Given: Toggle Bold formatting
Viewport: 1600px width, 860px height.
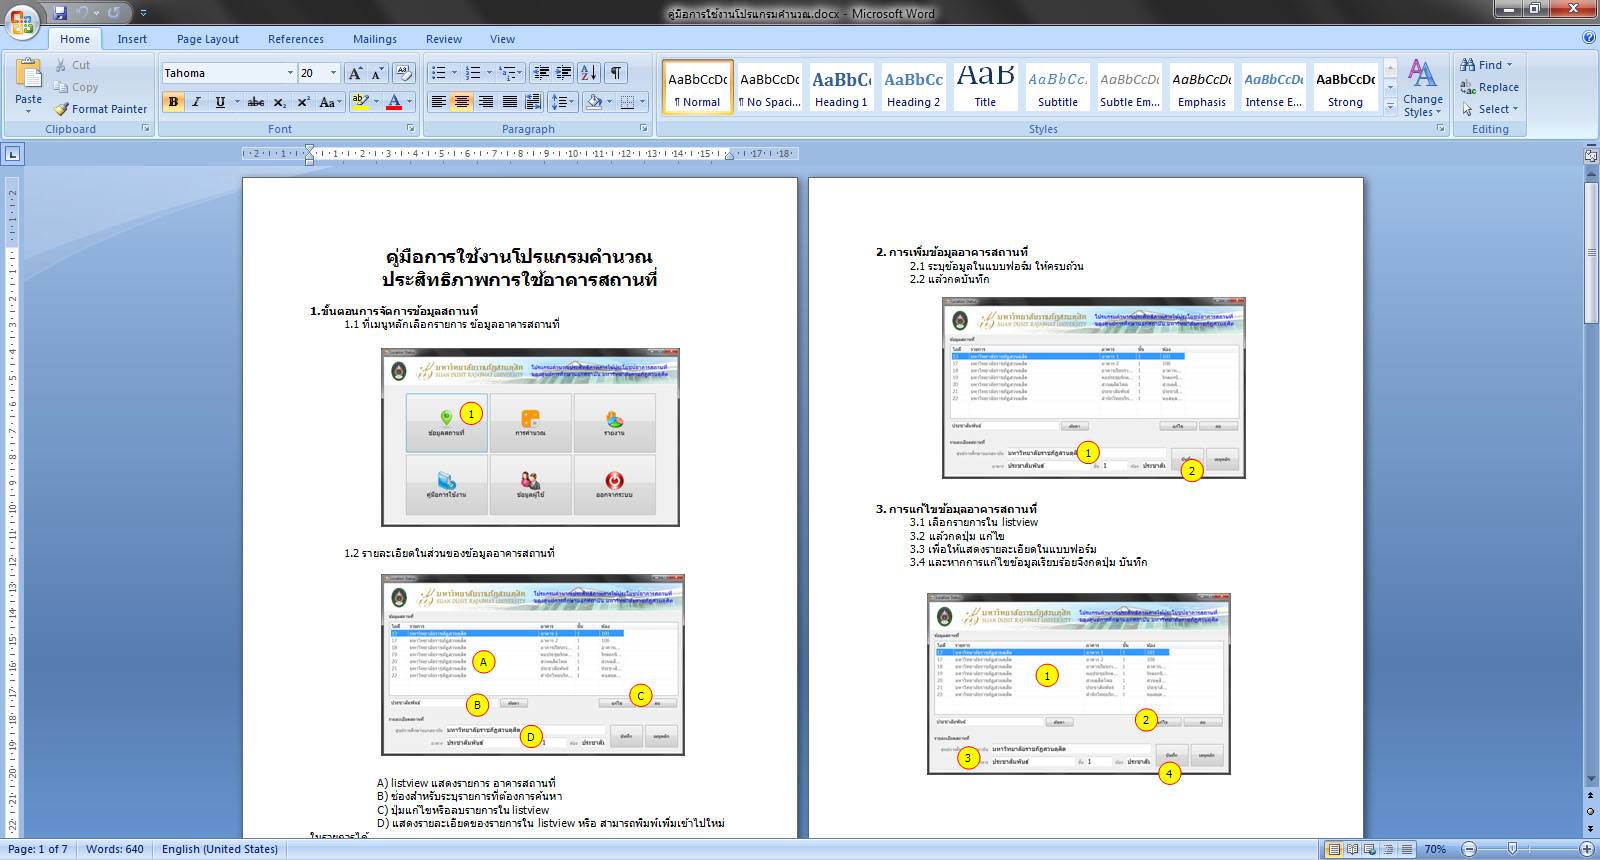Looking at the screenshot, I should coord(173,102).
